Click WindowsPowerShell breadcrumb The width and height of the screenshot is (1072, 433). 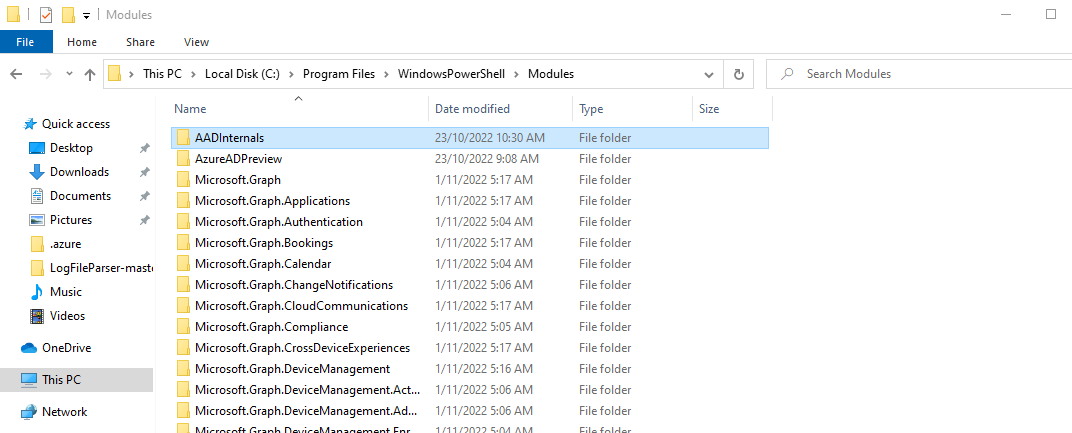click(451, 74)
